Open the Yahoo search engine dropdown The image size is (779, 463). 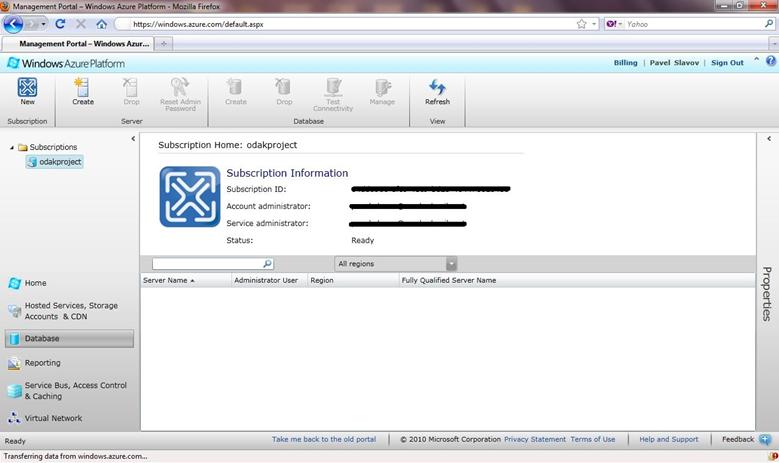point(614,24)
